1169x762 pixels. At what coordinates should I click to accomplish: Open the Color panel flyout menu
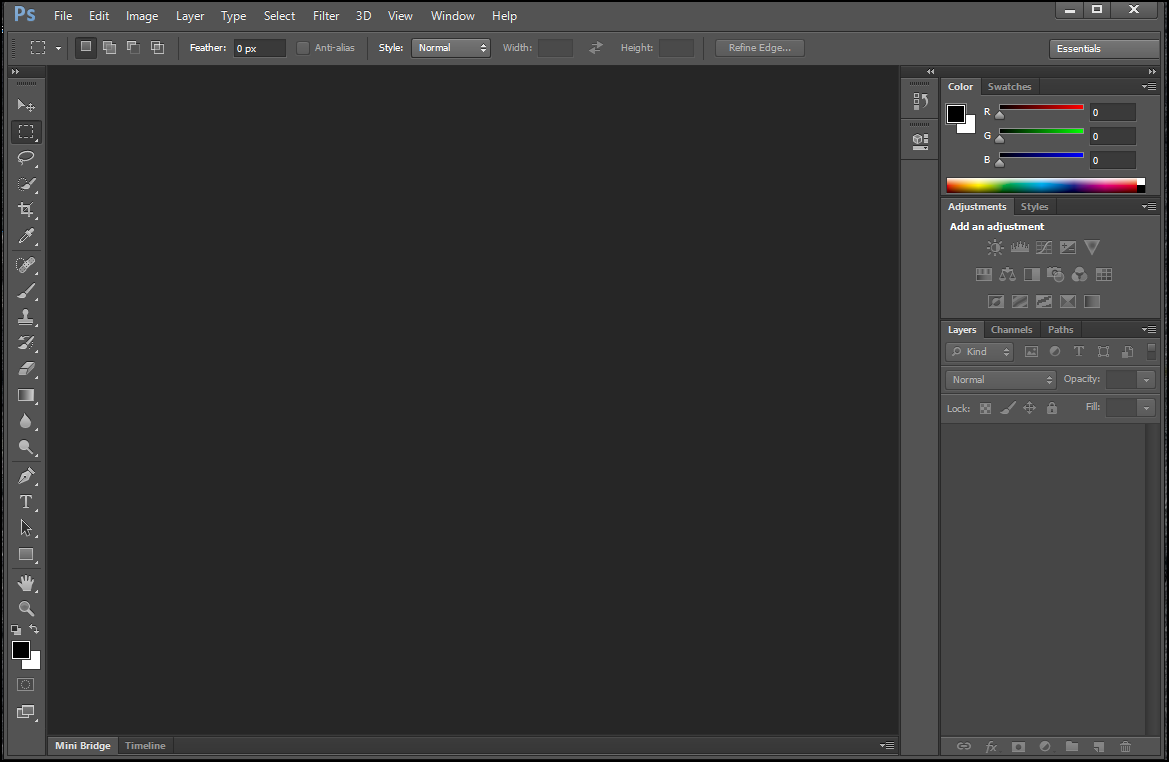[1149, 86]
